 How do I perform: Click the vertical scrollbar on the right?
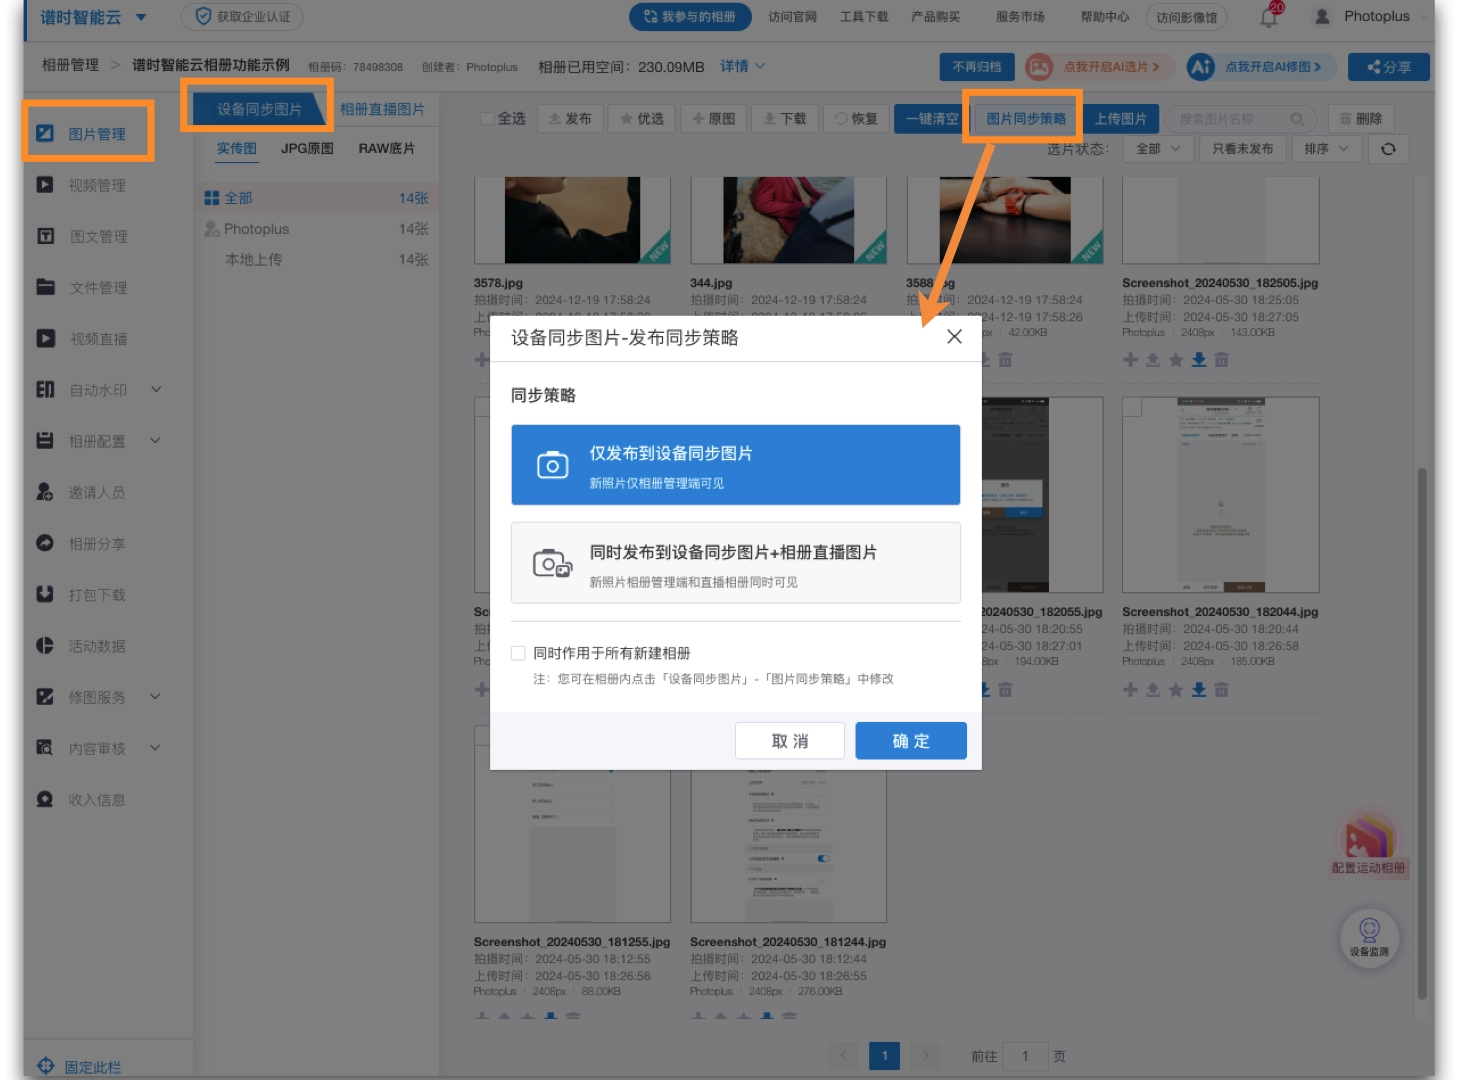click(1421, 700)
